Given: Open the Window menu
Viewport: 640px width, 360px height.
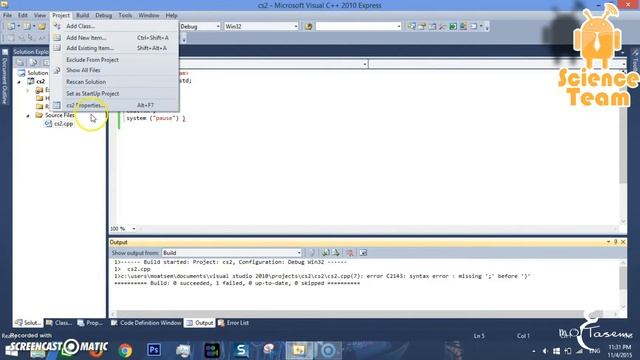Looking at the screenshot, I should (149, 16).
